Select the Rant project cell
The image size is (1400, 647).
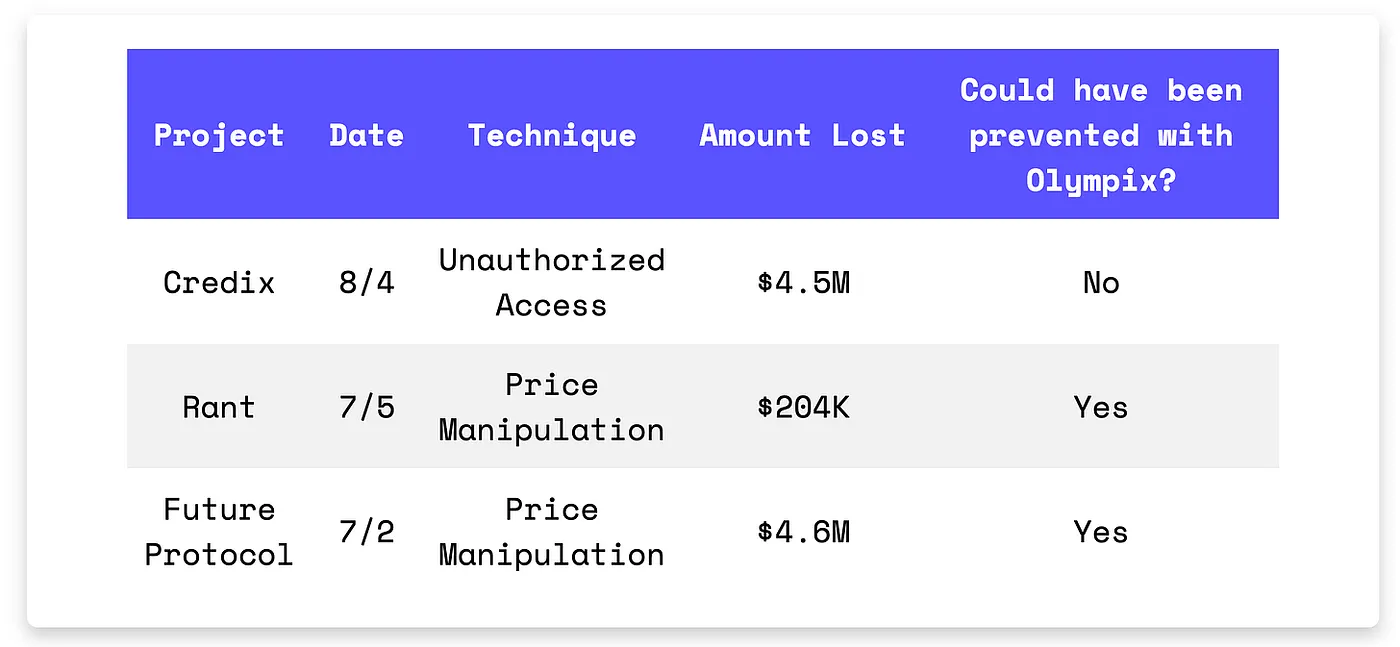point(219,407)
